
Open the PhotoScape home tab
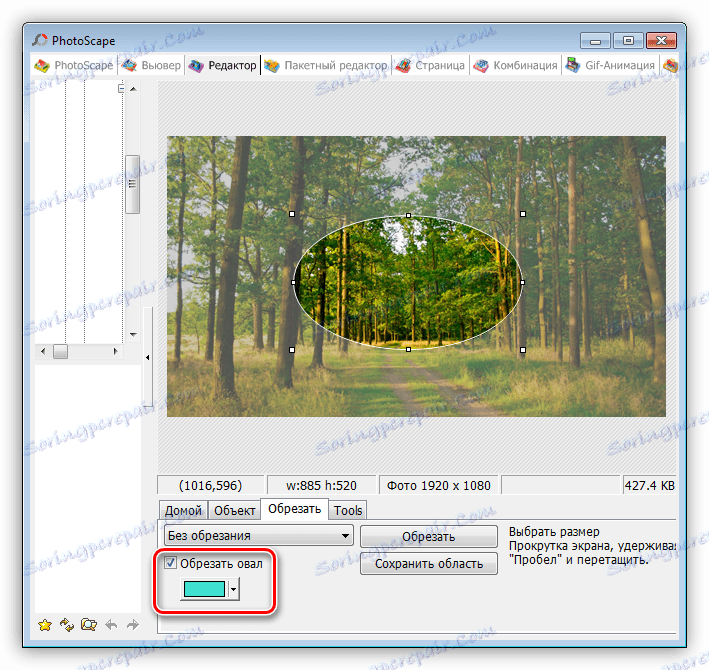[x=74, y=66]
